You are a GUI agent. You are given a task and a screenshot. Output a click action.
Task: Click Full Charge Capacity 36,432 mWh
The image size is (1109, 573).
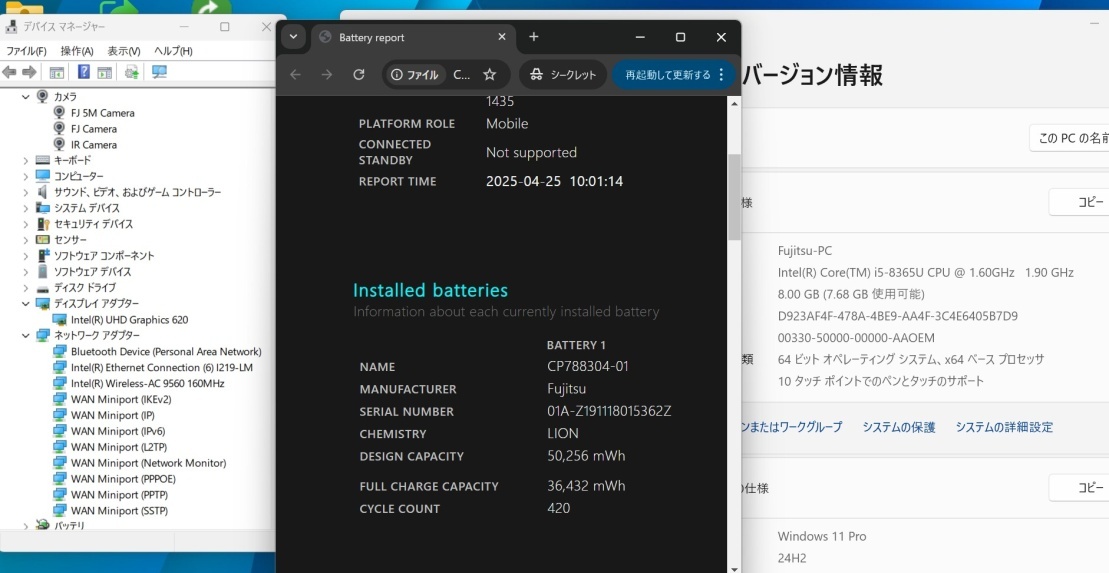click(x=586, y=486)
